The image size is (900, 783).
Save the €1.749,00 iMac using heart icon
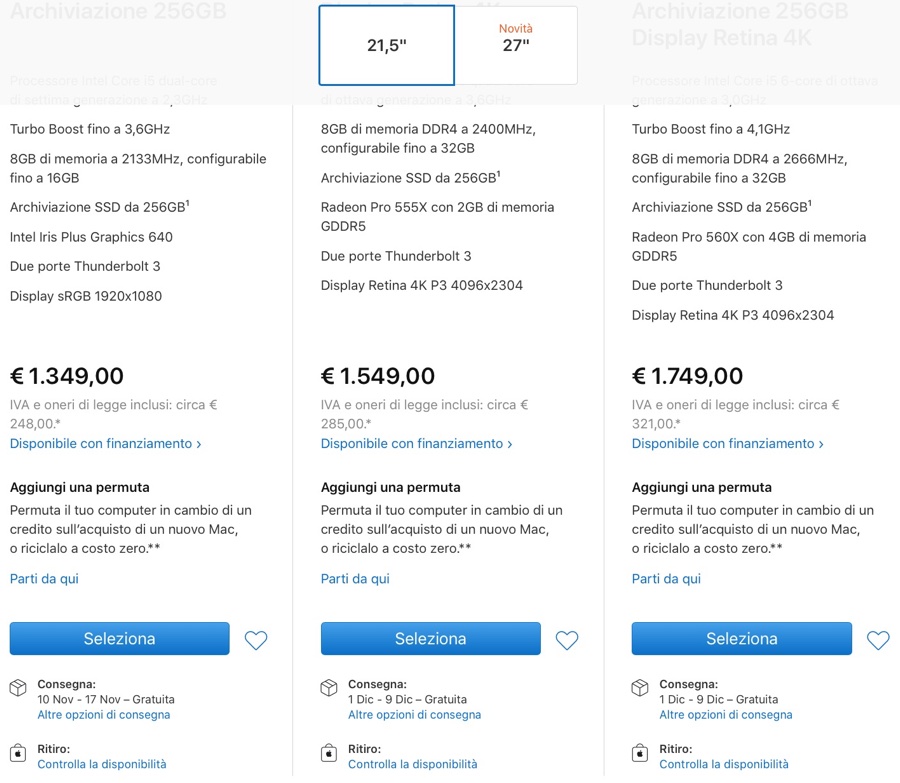pyautogui.click(x=878, y=640)
